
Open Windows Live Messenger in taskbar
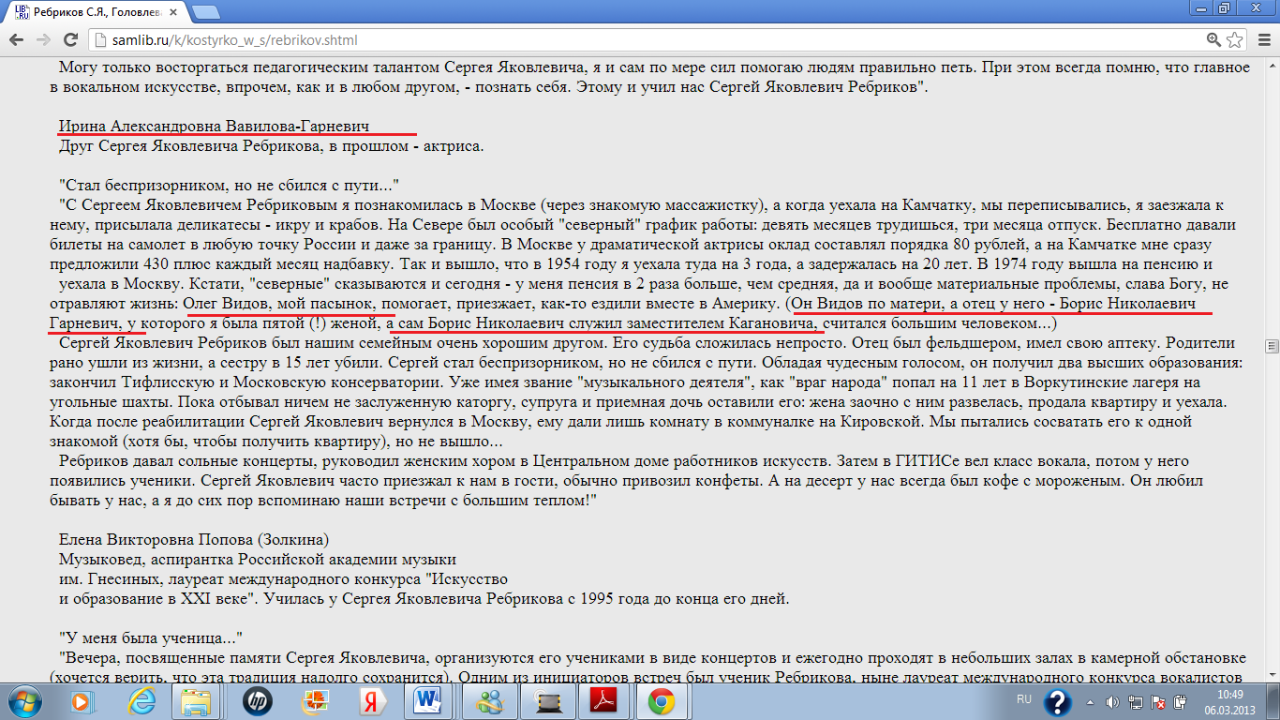(489, 702)
